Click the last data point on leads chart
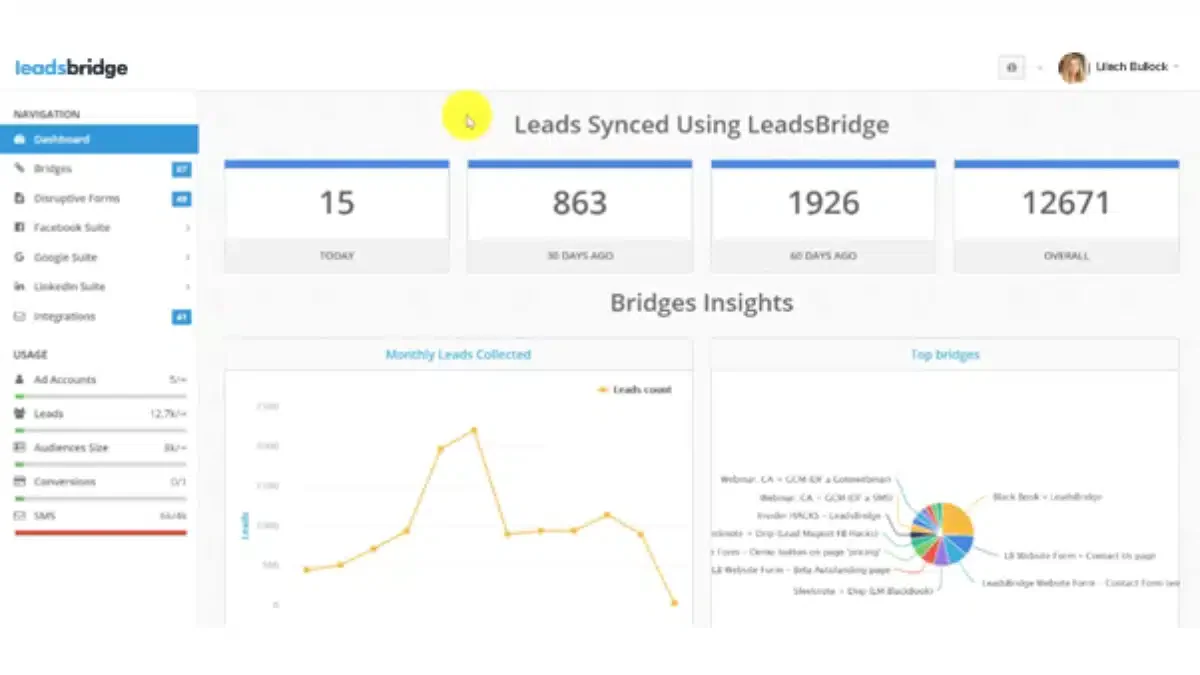 click(x=674, y=603)
